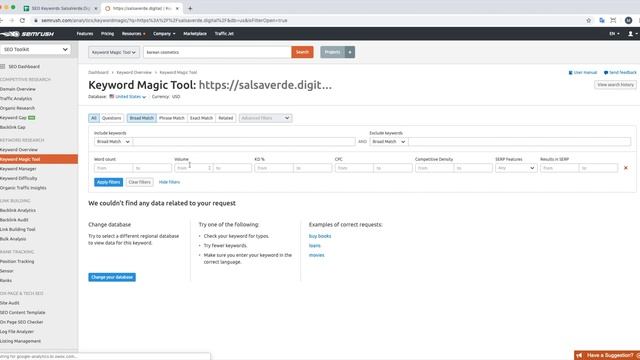The width and height of the screenshot is (640, 360).
Task: Go to Keyword Overview breadcrumb
Action: click(134, 72)
